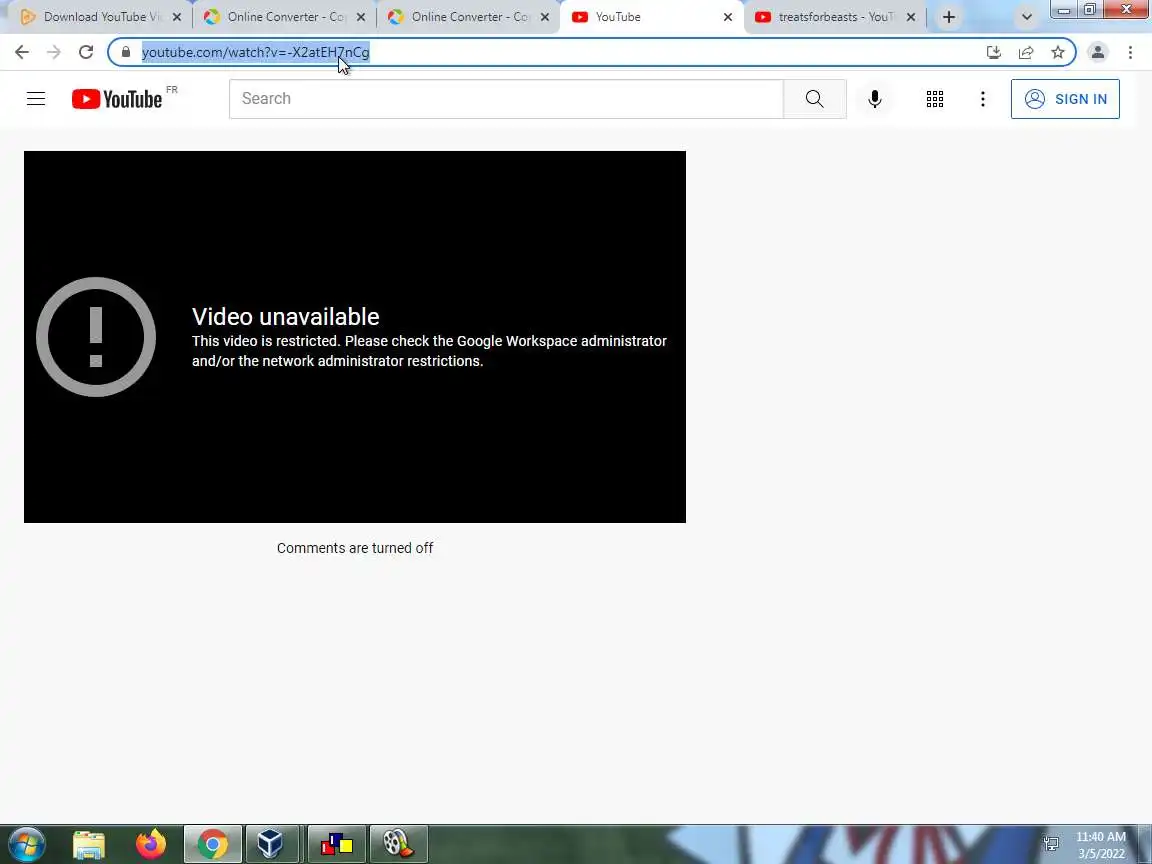Screen dimensions: 1152x864
Task: Open the colored blocks taskbar app
Action: coord(336,845)
